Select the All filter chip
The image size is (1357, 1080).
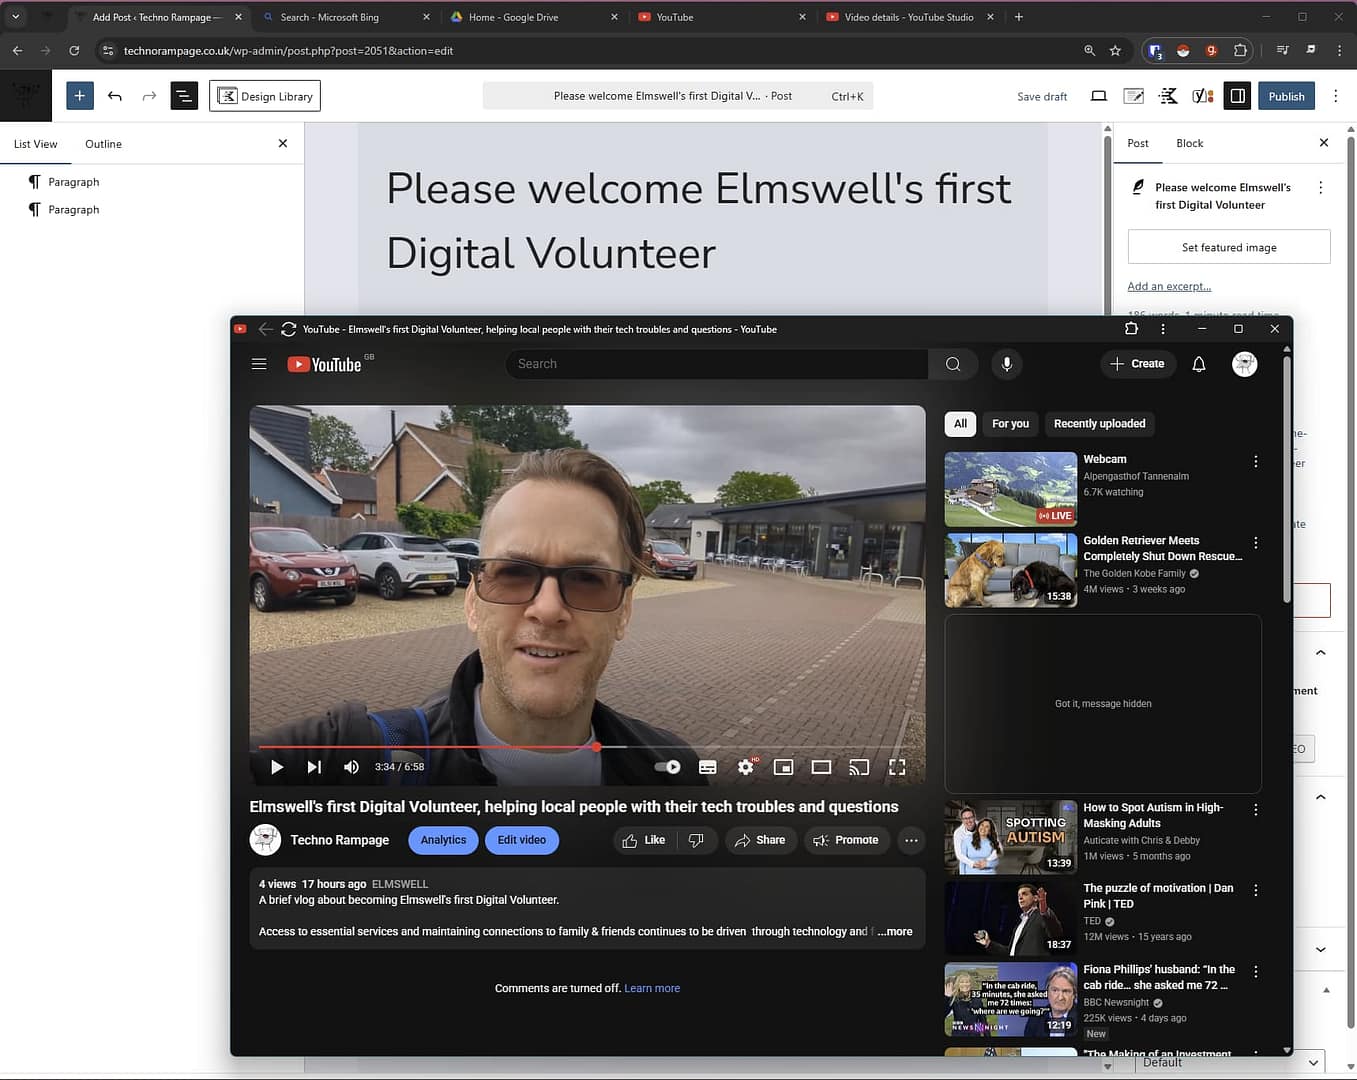click(960, 424)
